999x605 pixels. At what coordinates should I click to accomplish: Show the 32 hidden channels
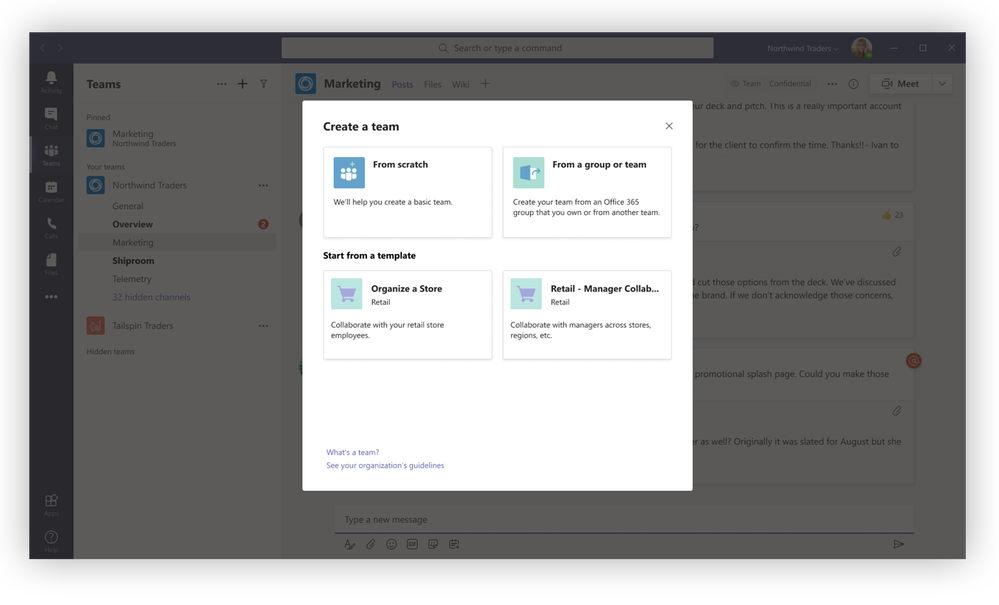[151, 297]
